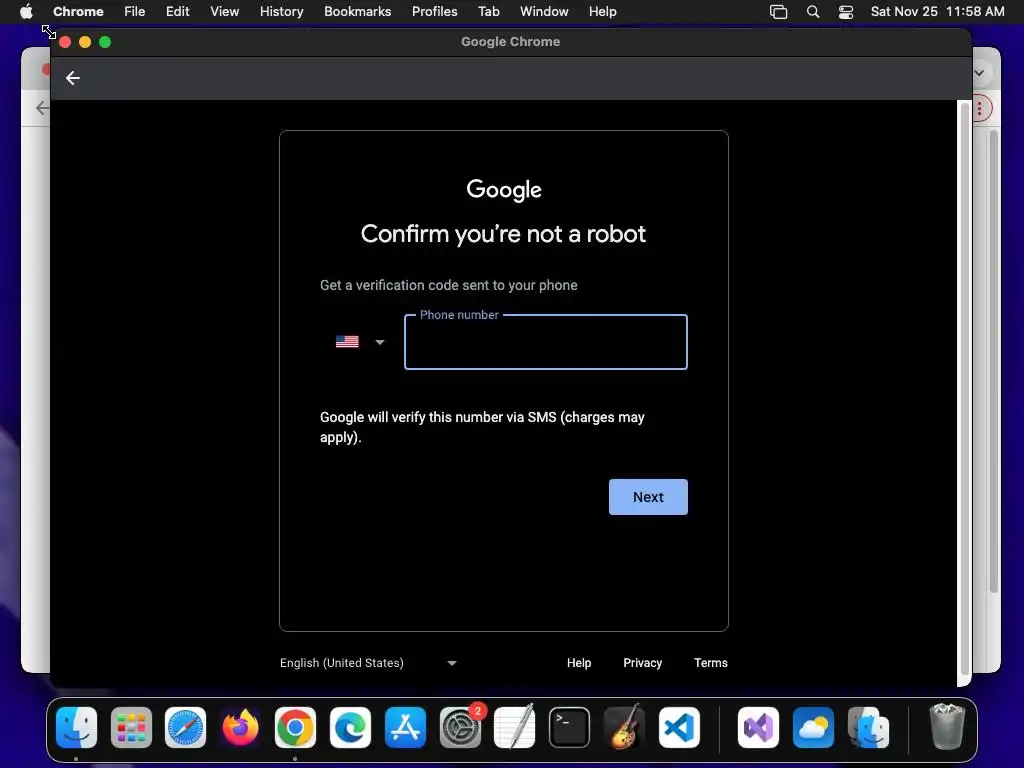Open the Tab menu
The height and width of the screenshot is (768, 1024).
[x=488, y=12]
